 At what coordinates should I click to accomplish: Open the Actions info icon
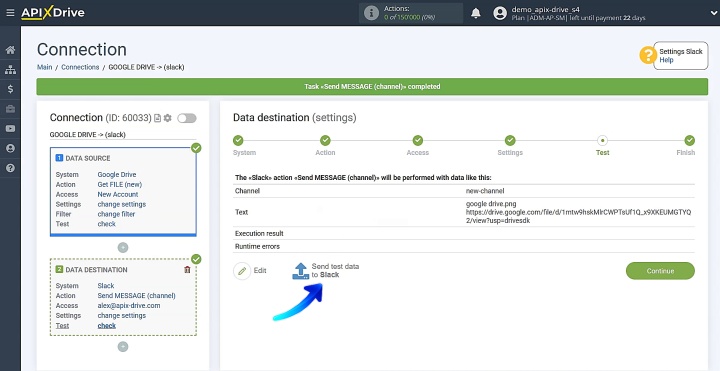pos(371,13)
